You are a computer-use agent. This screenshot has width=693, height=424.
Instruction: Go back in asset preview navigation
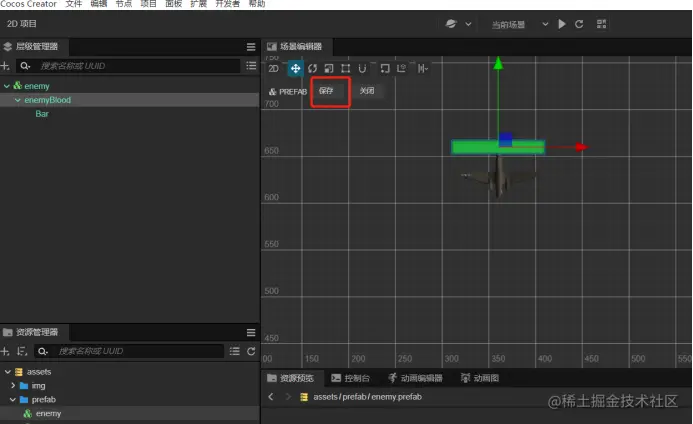(x=271, y=397)
